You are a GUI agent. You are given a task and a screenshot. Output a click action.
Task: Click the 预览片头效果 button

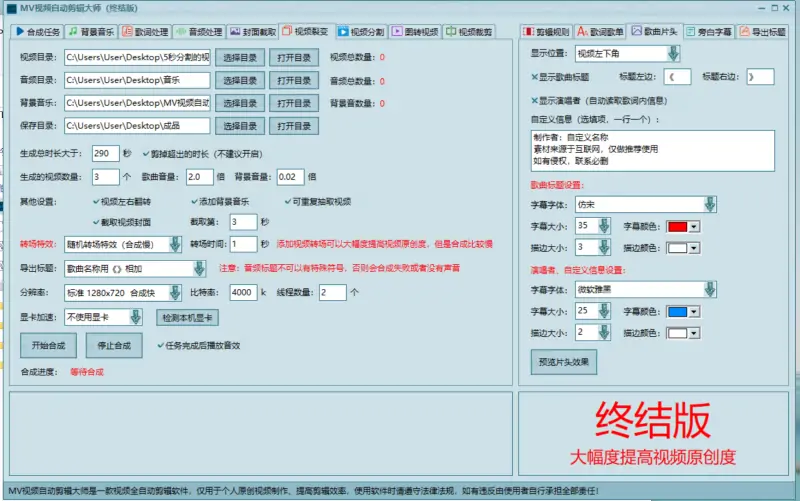(564, 362)
